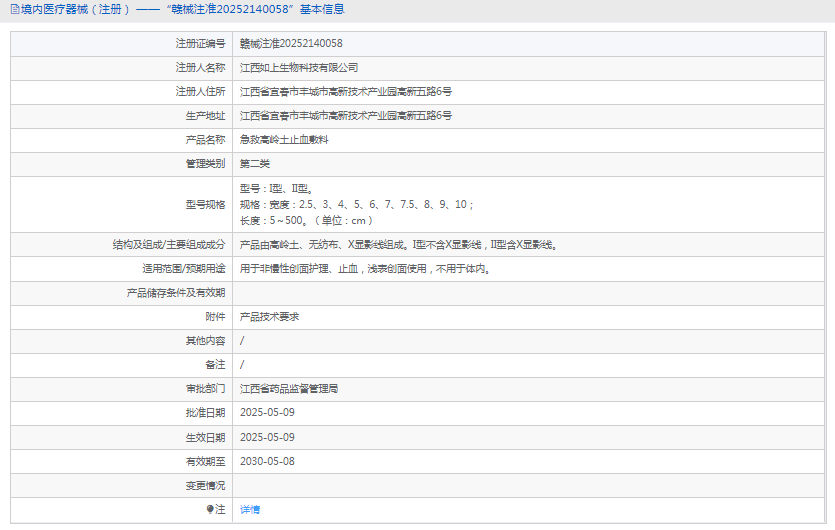Select attachment value 产品技术要求

pos(269,317)
